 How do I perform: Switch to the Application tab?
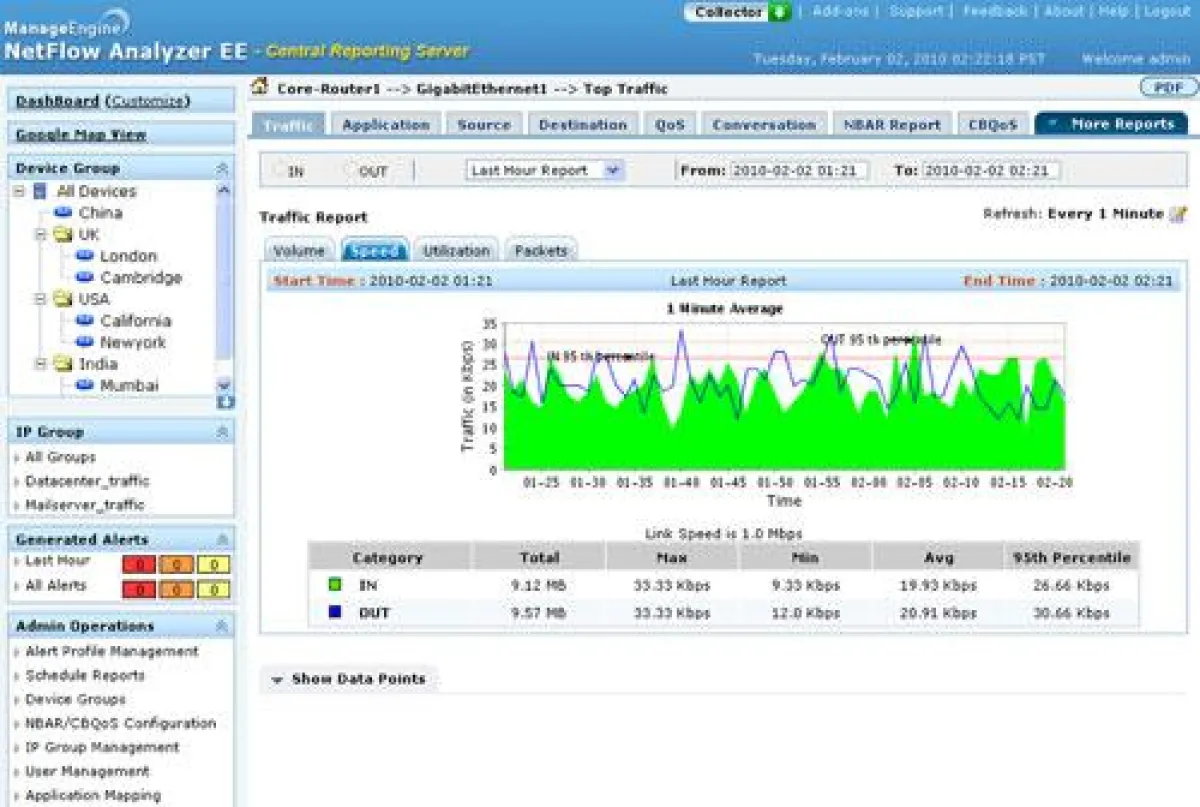[387, 123]
